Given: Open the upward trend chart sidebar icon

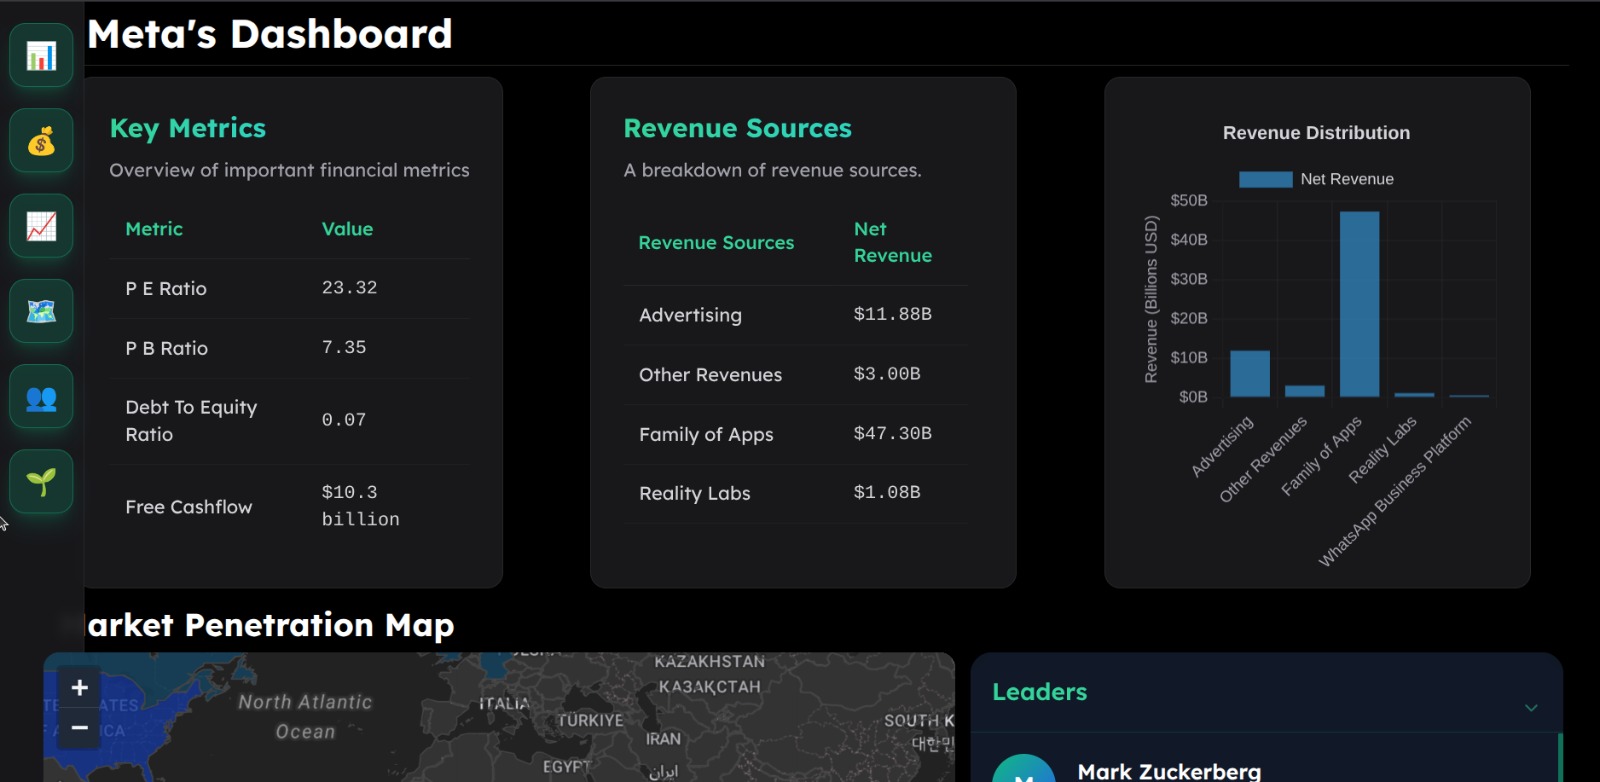Looking at the screenshot, I should [x=41, y=226].
